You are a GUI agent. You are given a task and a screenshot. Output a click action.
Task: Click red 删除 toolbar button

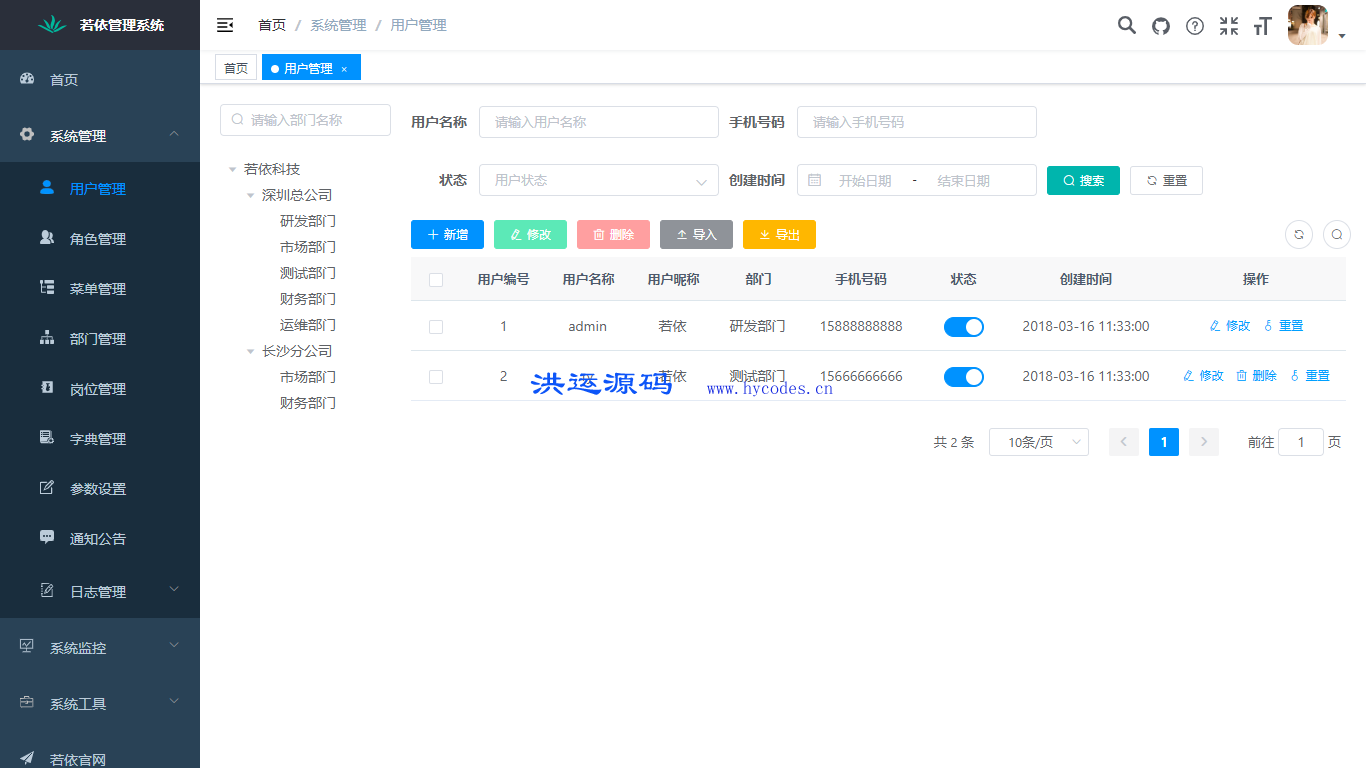point(613,234)
